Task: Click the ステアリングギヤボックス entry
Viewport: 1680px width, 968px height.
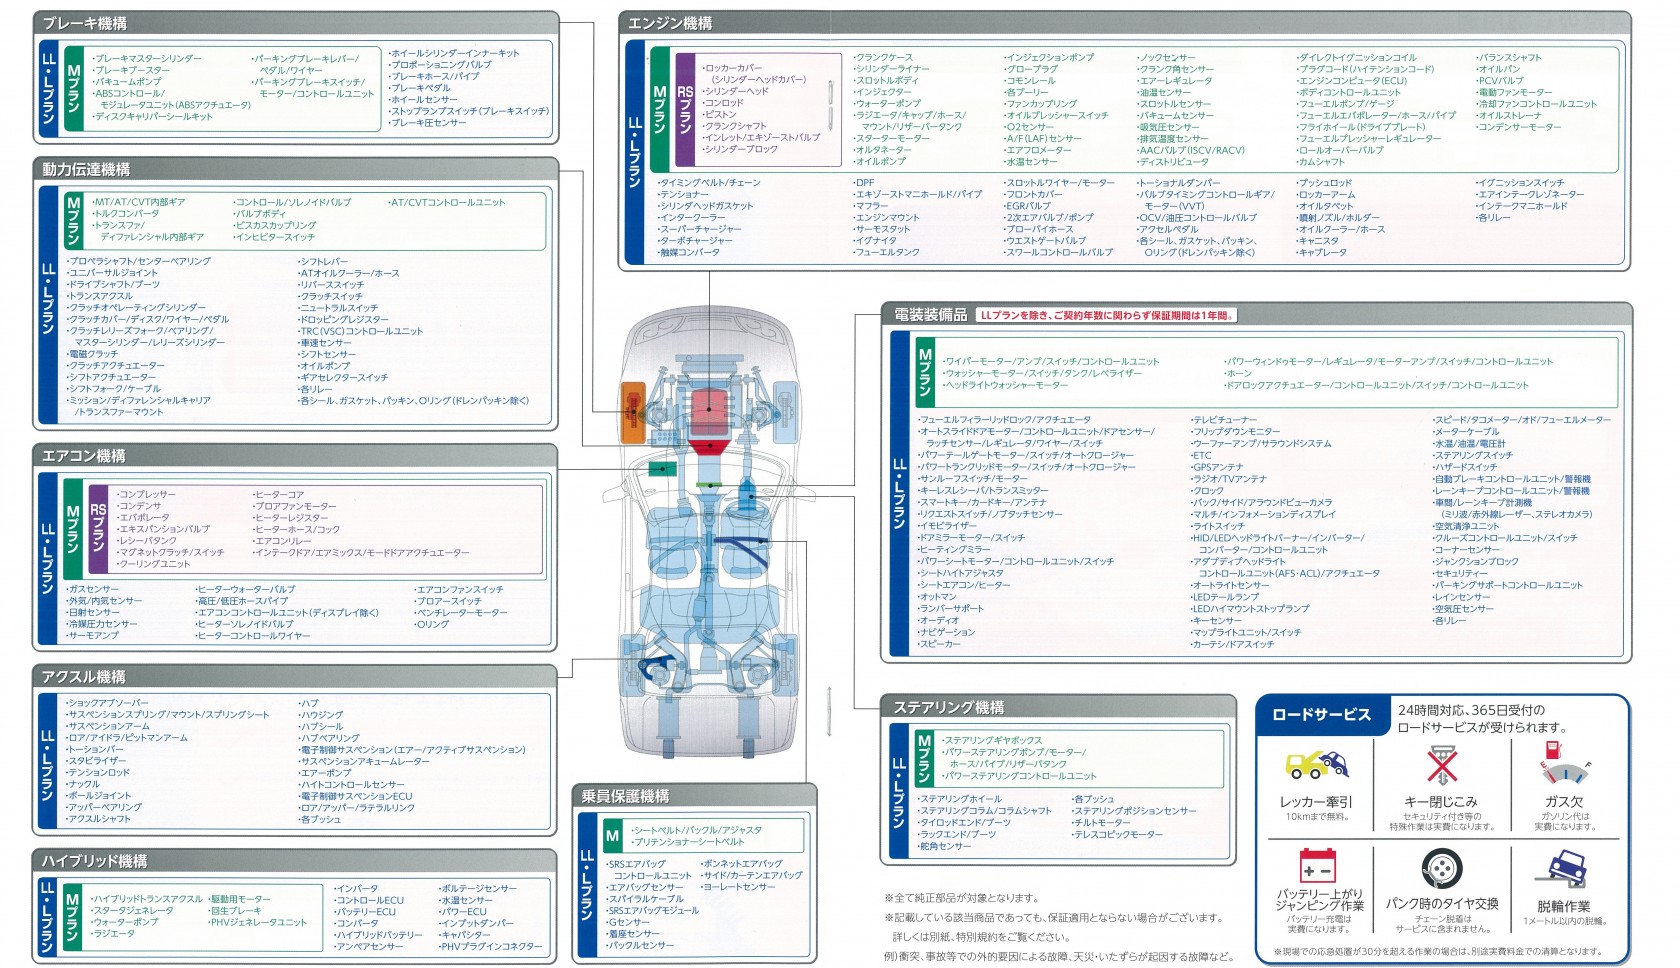Action: pyautogui.click(x=991, y=741)
